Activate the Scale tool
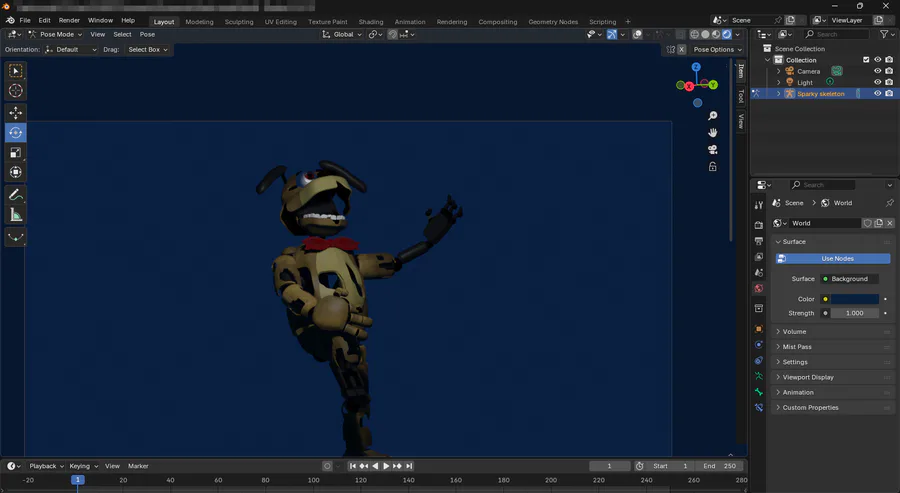This screenshot has width=900, height=493. click(x=16, y=153)
